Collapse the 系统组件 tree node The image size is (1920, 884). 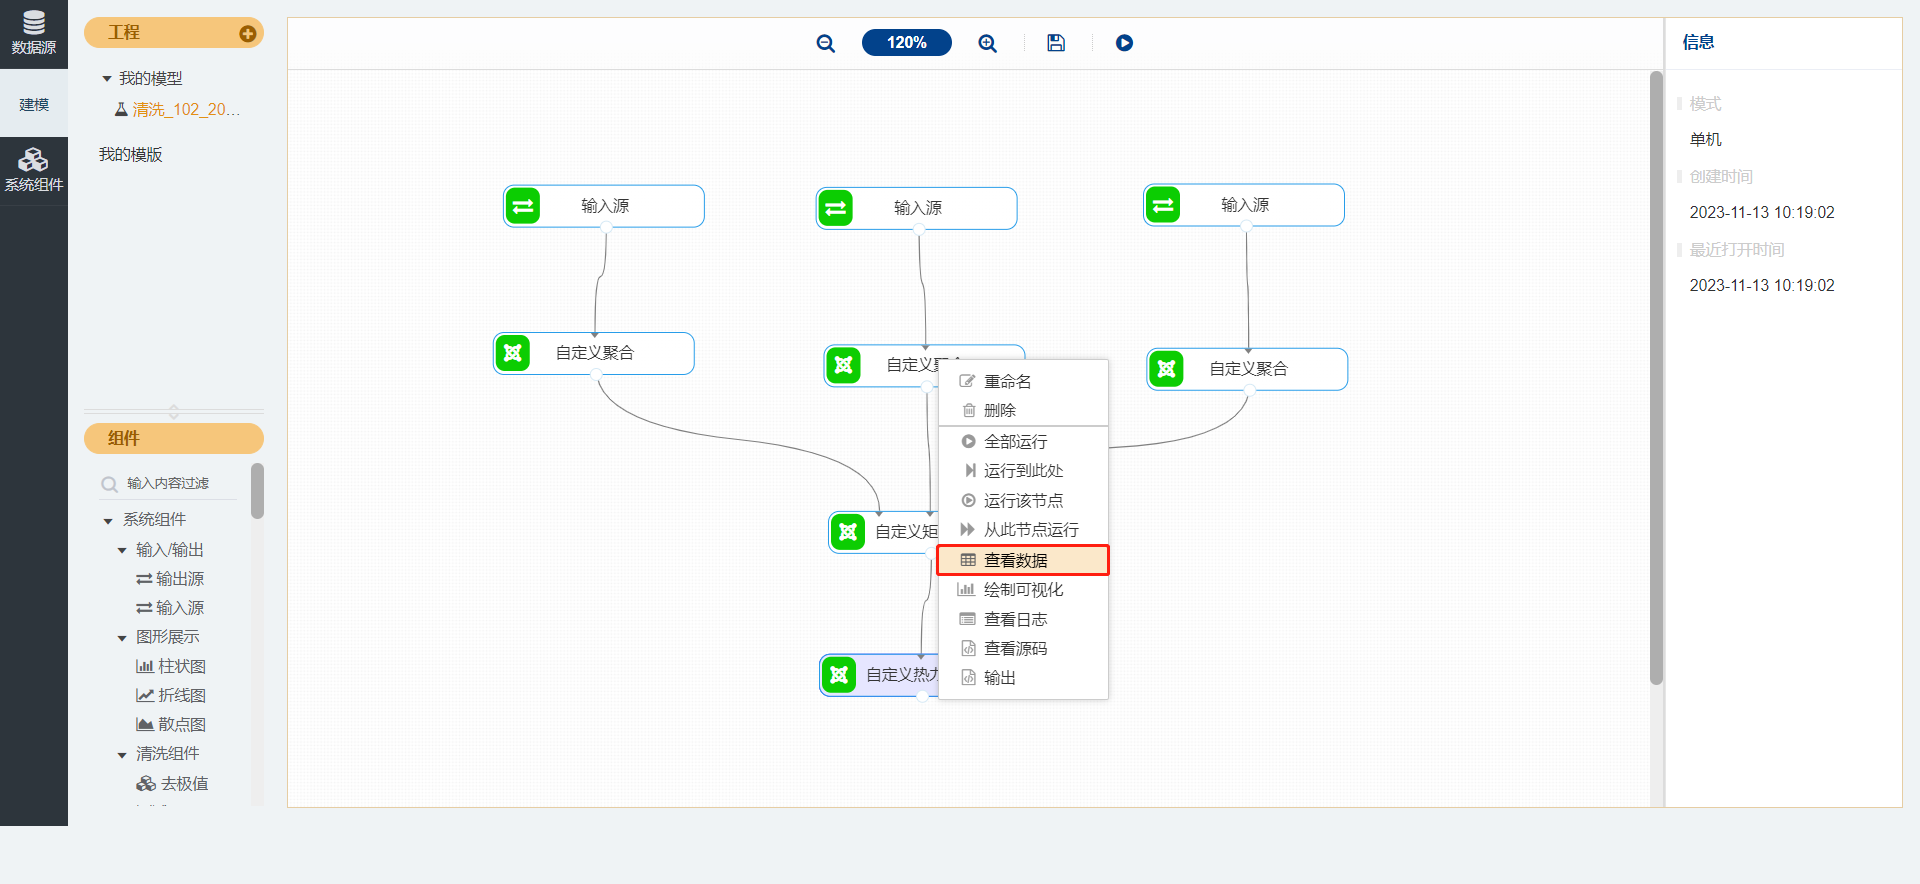pos(108,521)
